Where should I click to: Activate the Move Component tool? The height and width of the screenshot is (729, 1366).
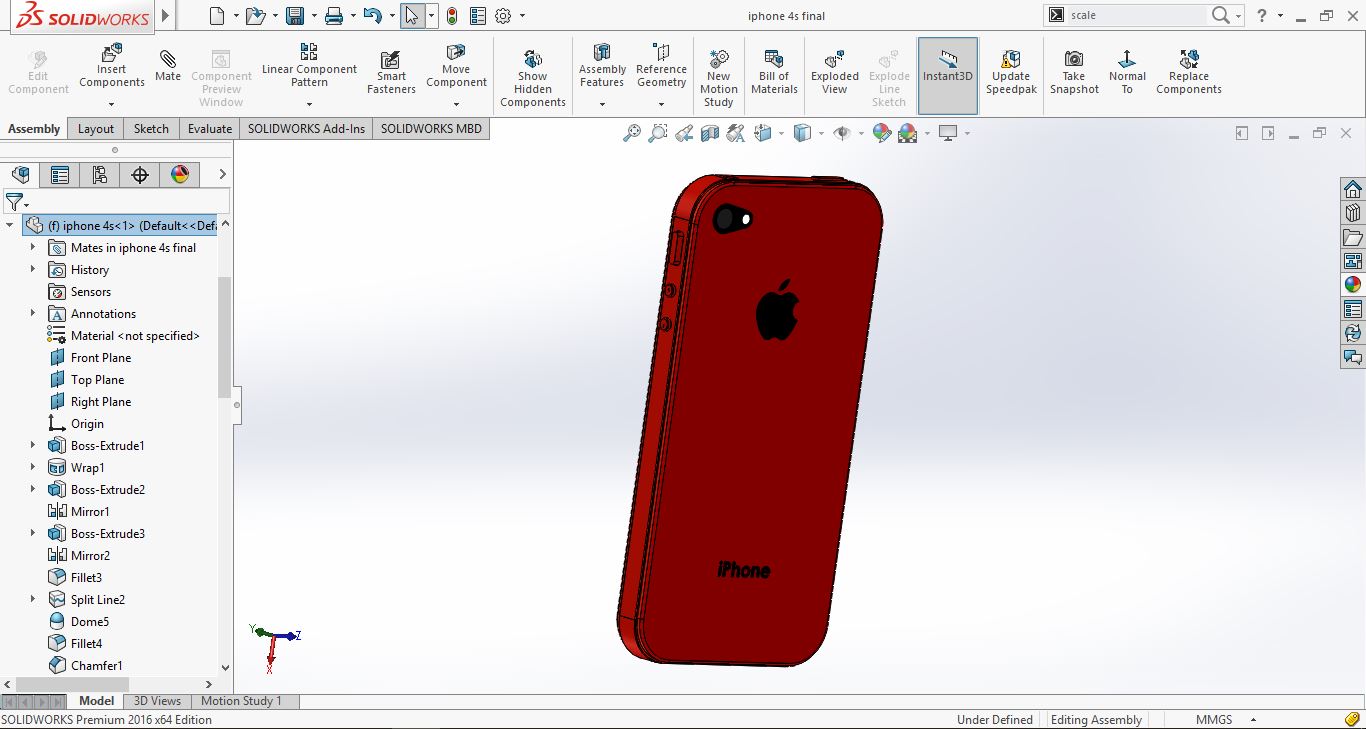456,65
